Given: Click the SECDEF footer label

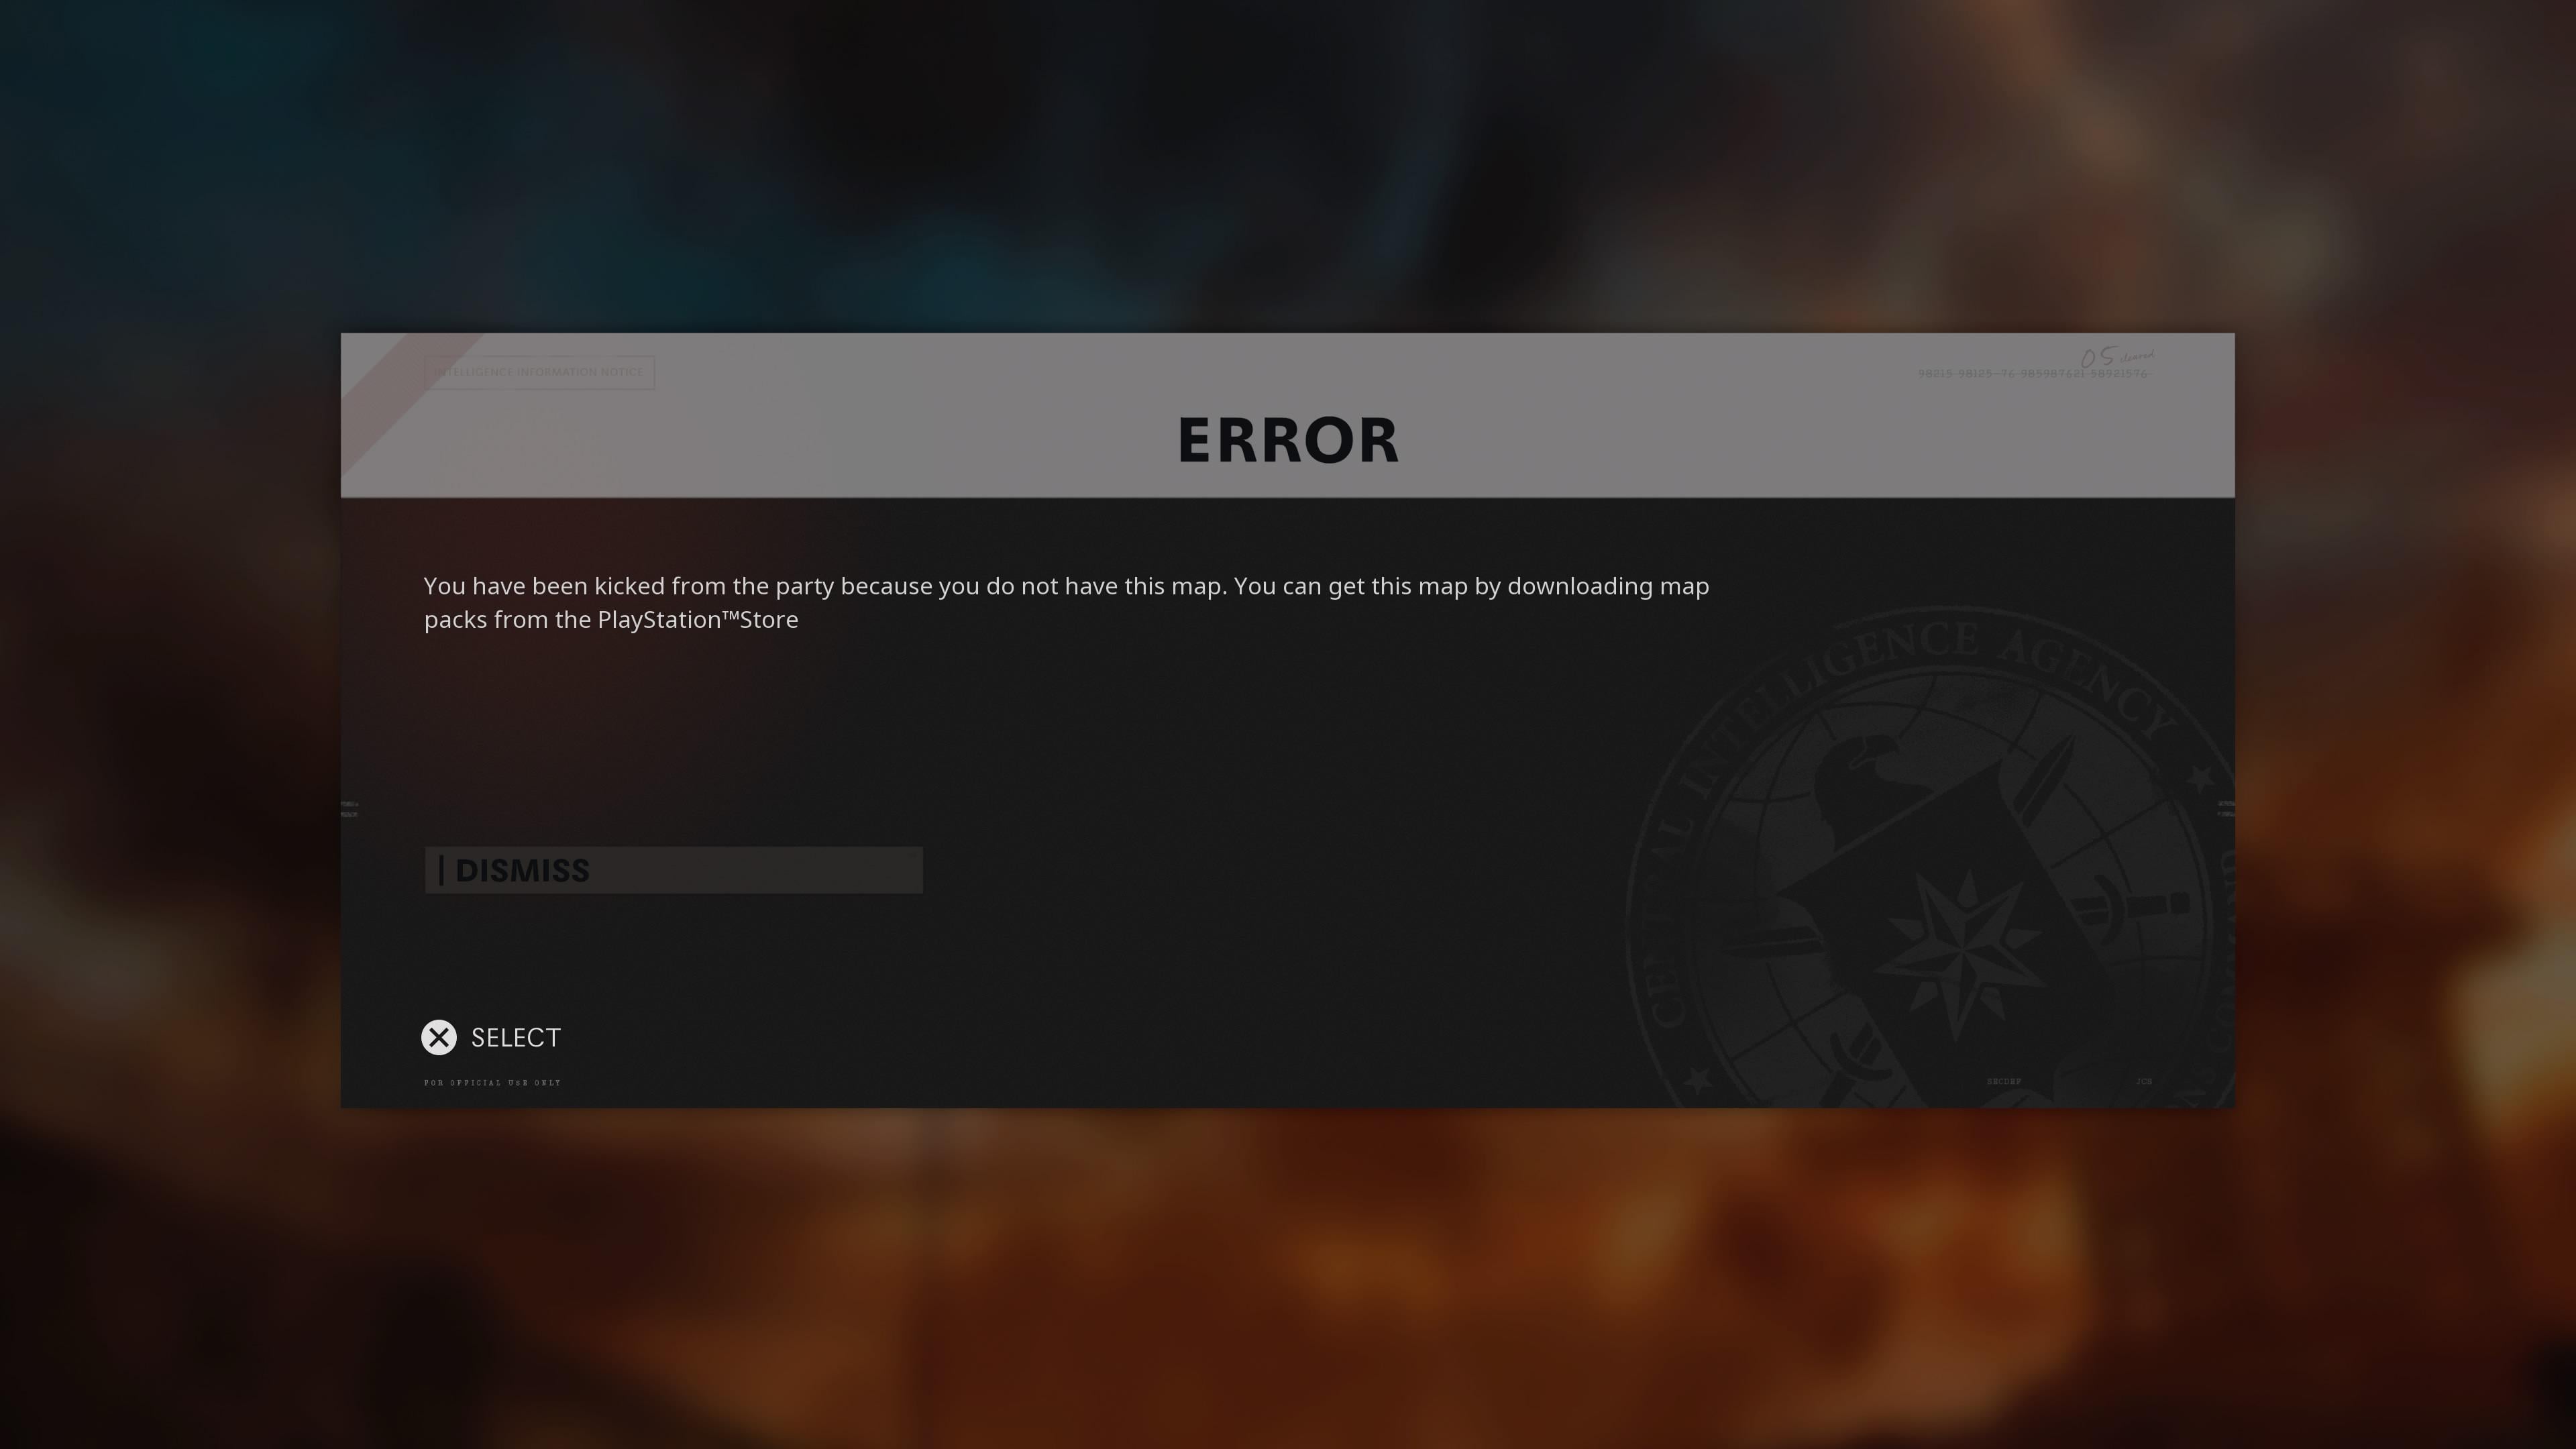Looking at the screenshot, I should 2003,1082.
